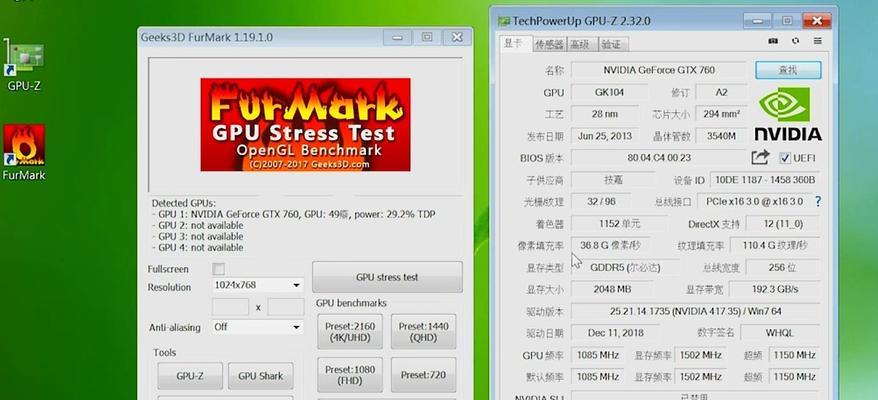878x400 pixels.
Task: Click the GPU value GK104
Action: (x=609, y=92)
